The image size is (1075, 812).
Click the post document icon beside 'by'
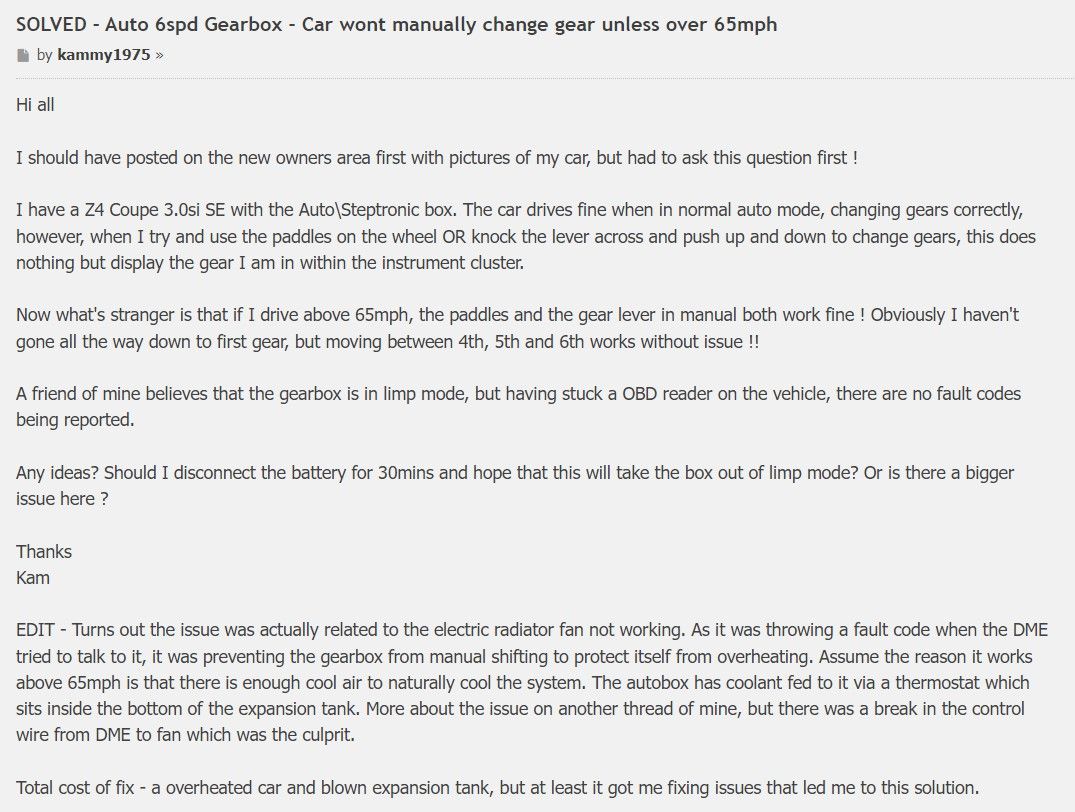coord(23,56)
